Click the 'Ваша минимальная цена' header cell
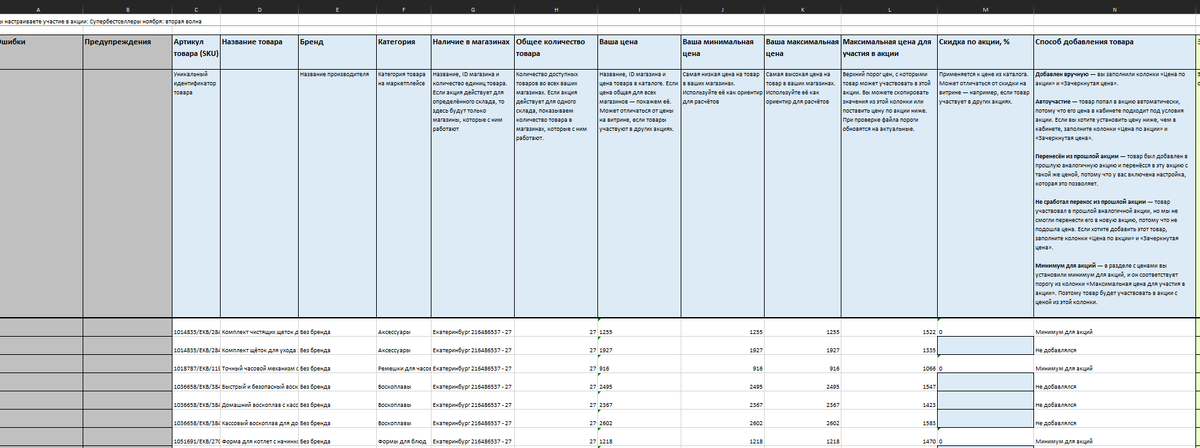This screenshot has height=448, width=1200. tap(721, 50)
